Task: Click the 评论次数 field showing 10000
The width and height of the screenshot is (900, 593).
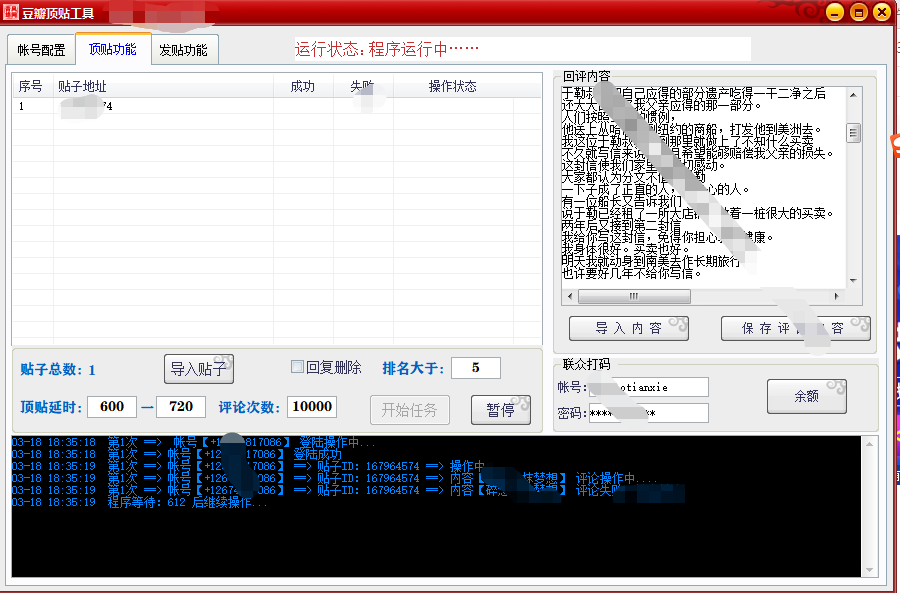Action: coord(311,407)
